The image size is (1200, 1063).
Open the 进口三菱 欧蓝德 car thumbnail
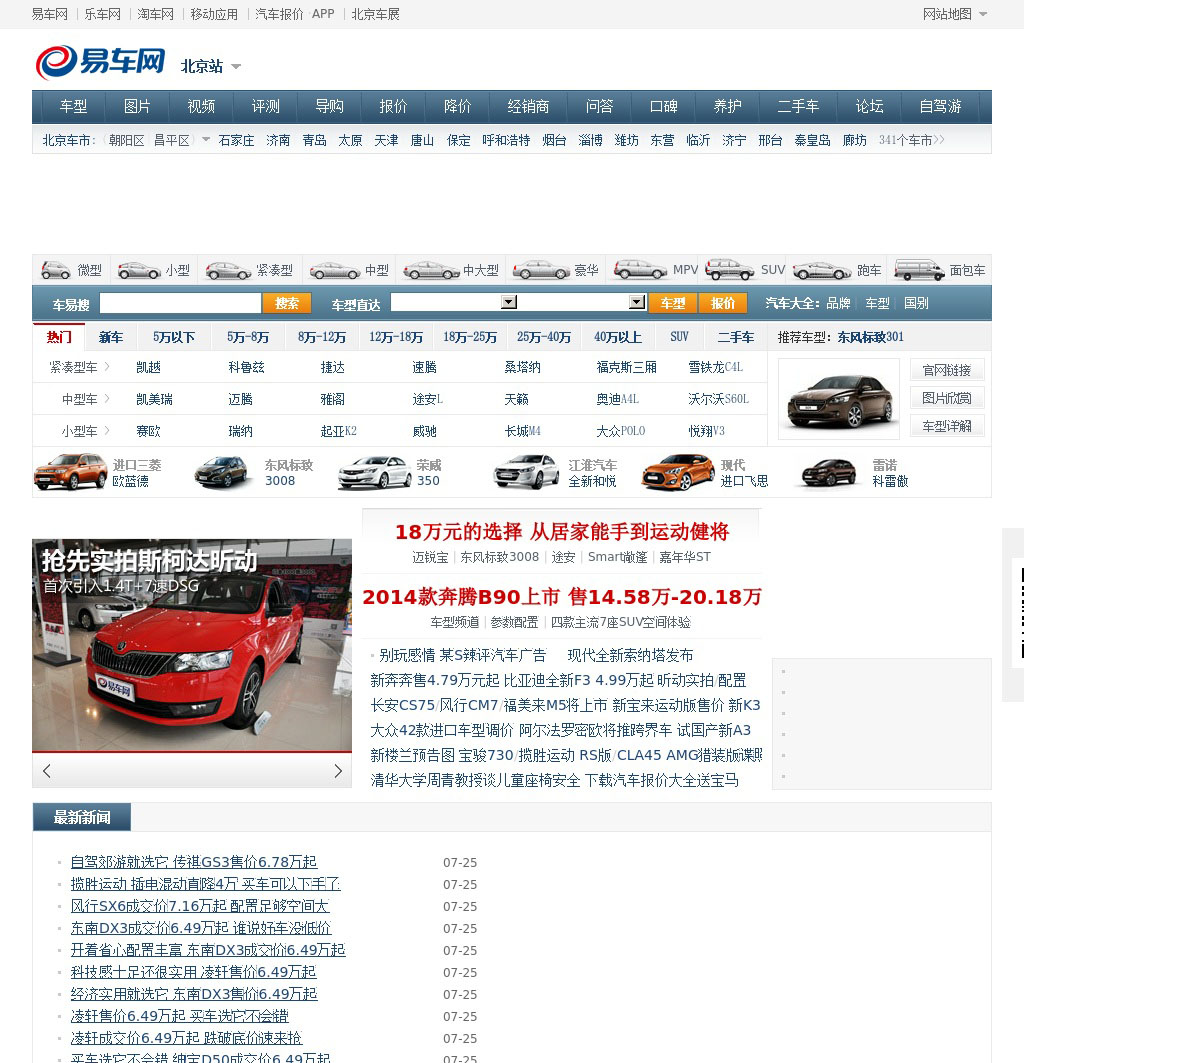[70, 472]
